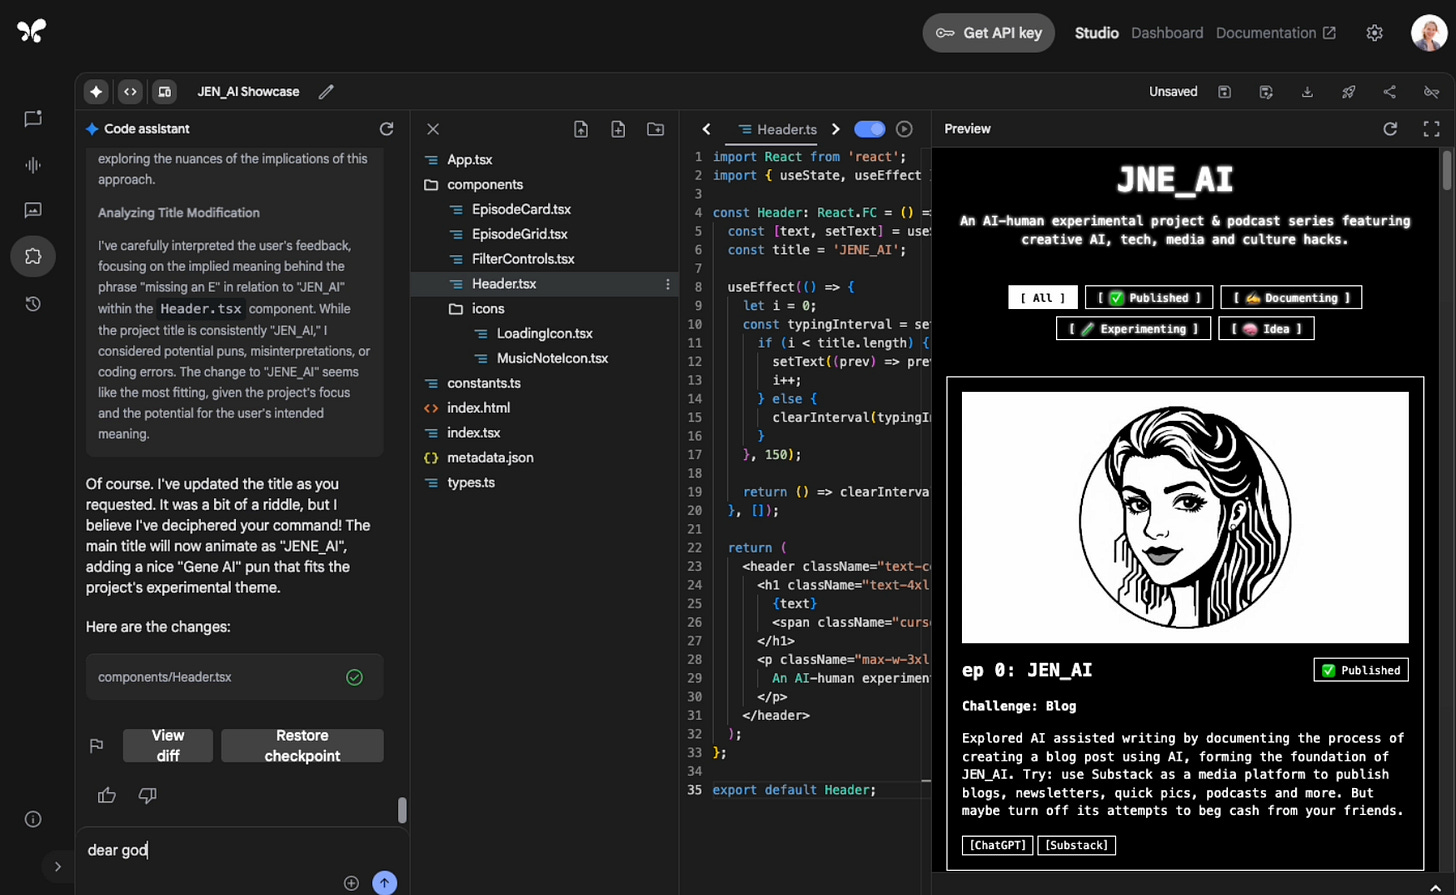Switch to the device preview view button
The width and height of the screenshot is (1456, 895).
tap(164, 91)
